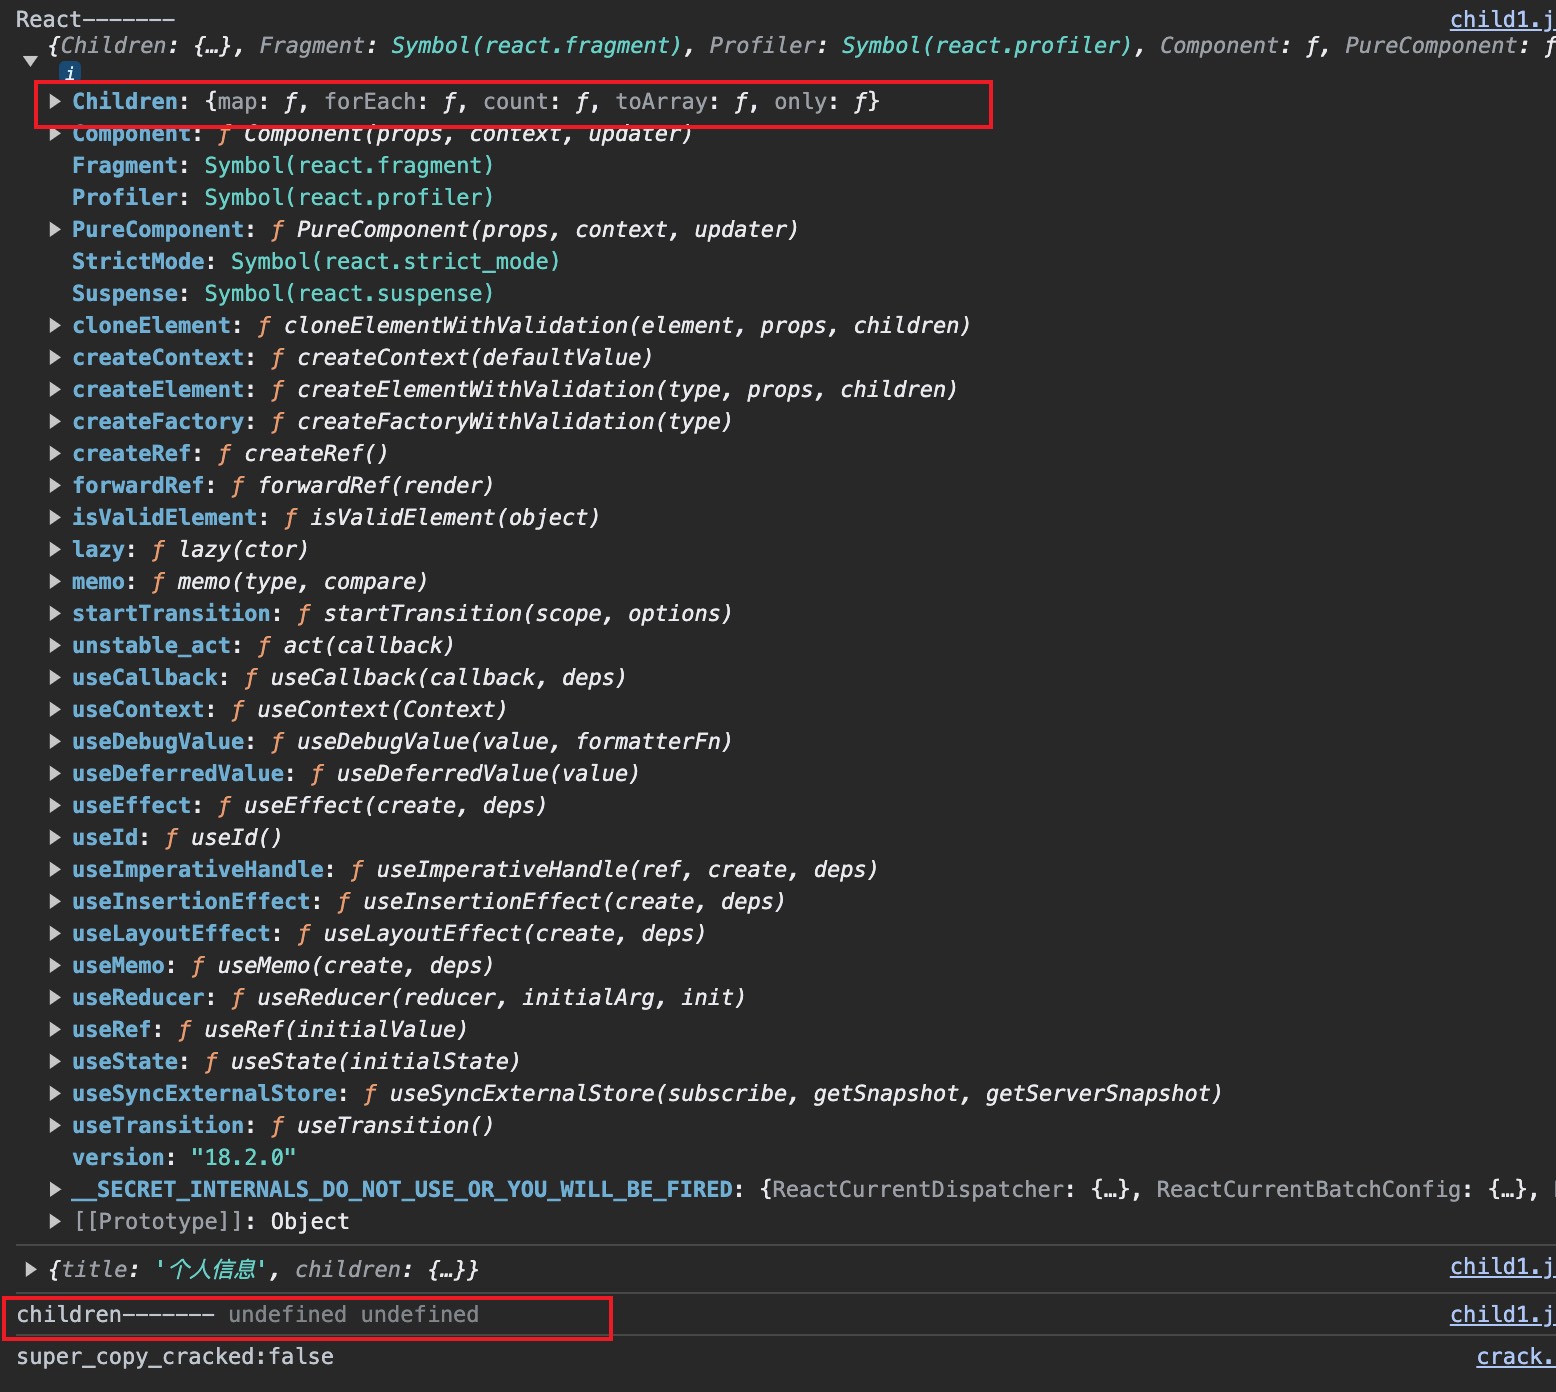Screen dimensions: 1556x1392
Task: Expand the useEffect function entry
Action: 56,805
